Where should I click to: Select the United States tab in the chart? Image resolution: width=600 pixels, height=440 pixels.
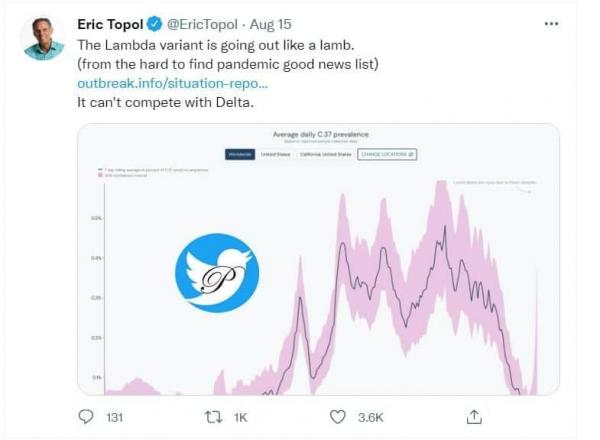[x=275, y=155]
